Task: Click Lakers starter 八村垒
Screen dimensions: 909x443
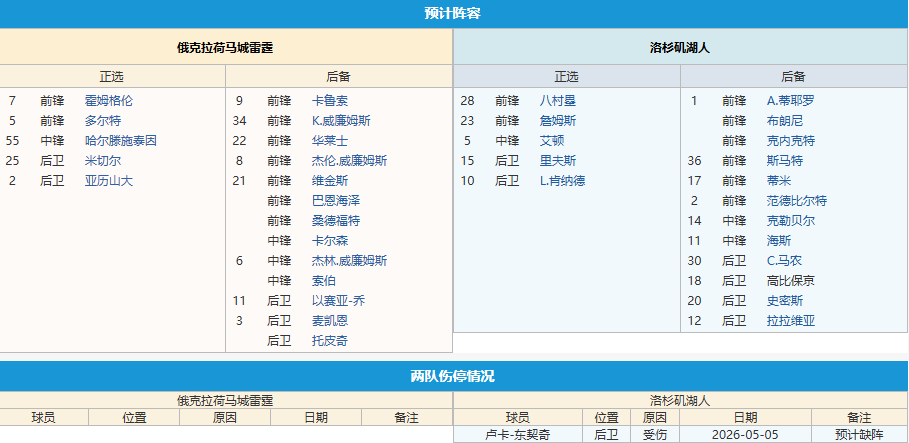Action: (557, 101)
